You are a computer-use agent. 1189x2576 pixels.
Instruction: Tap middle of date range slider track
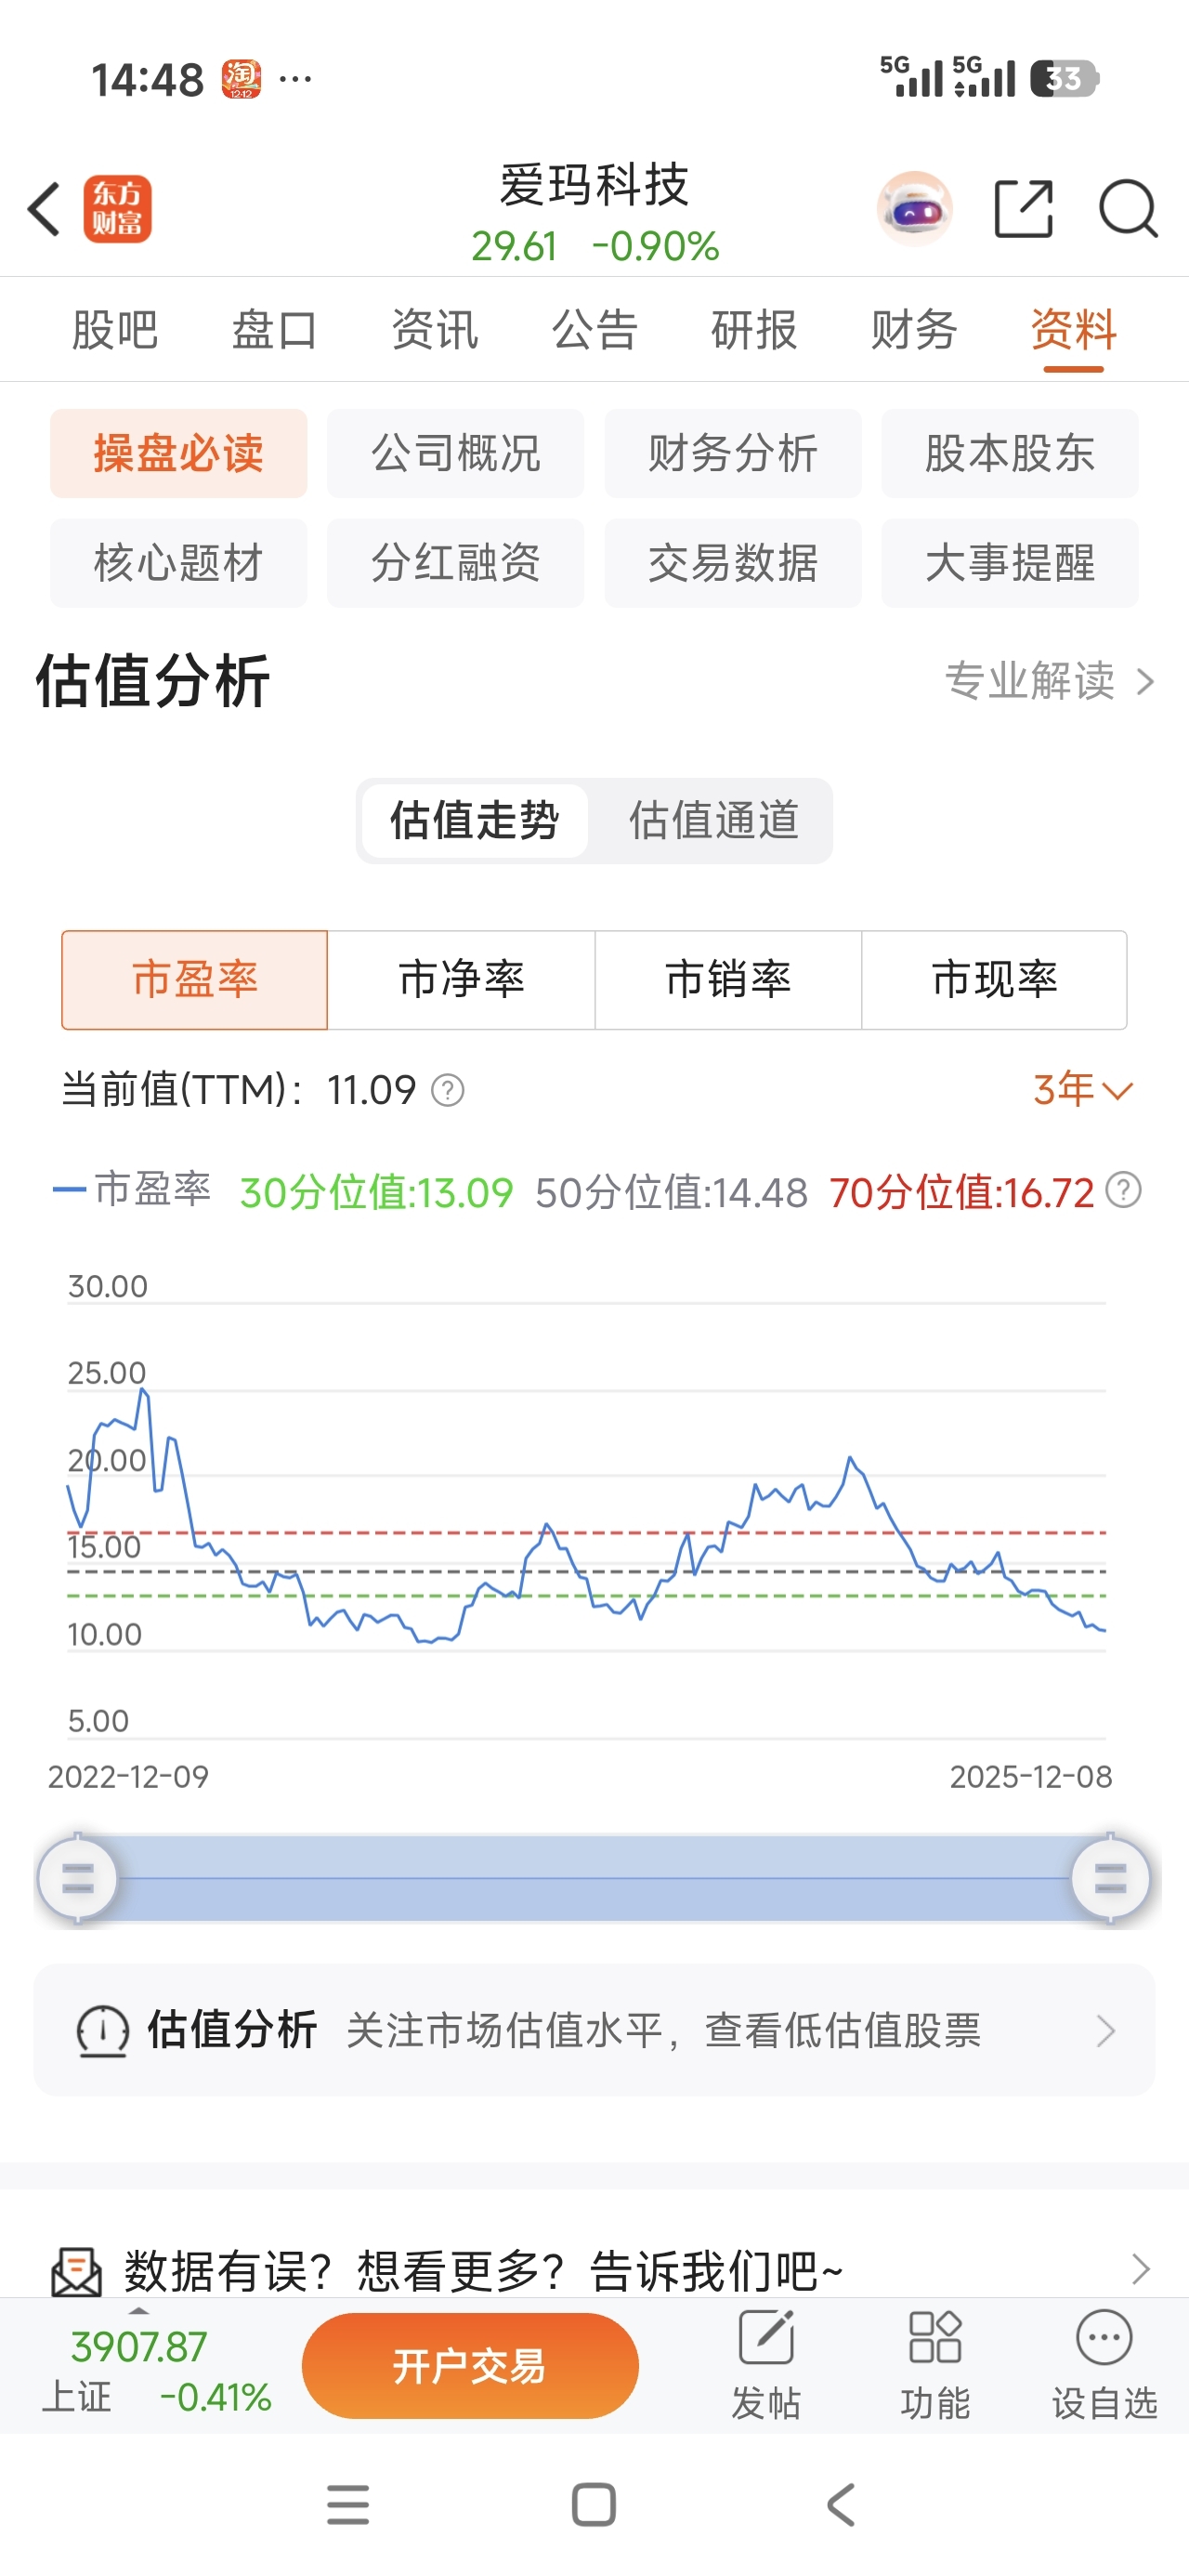click(x=594, y=1879)
